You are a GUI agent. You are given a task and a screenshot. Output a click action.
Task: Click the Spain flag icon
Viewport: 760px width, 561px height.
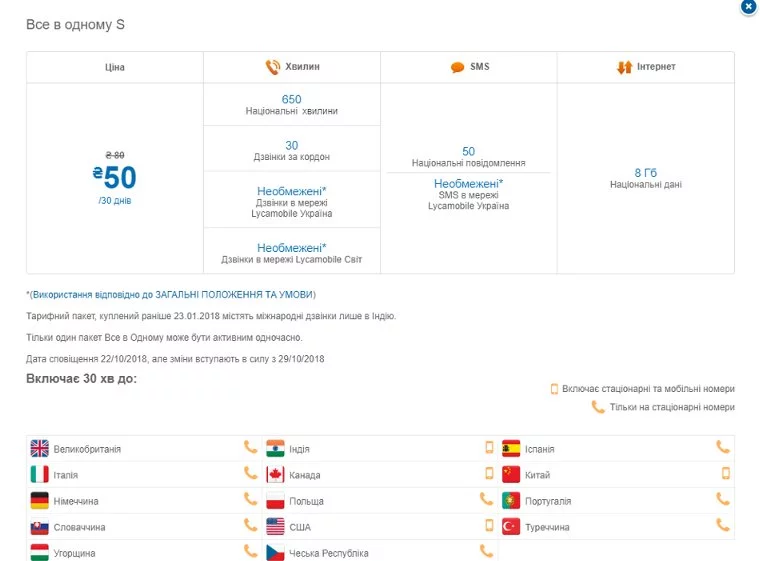pos(511,449)
